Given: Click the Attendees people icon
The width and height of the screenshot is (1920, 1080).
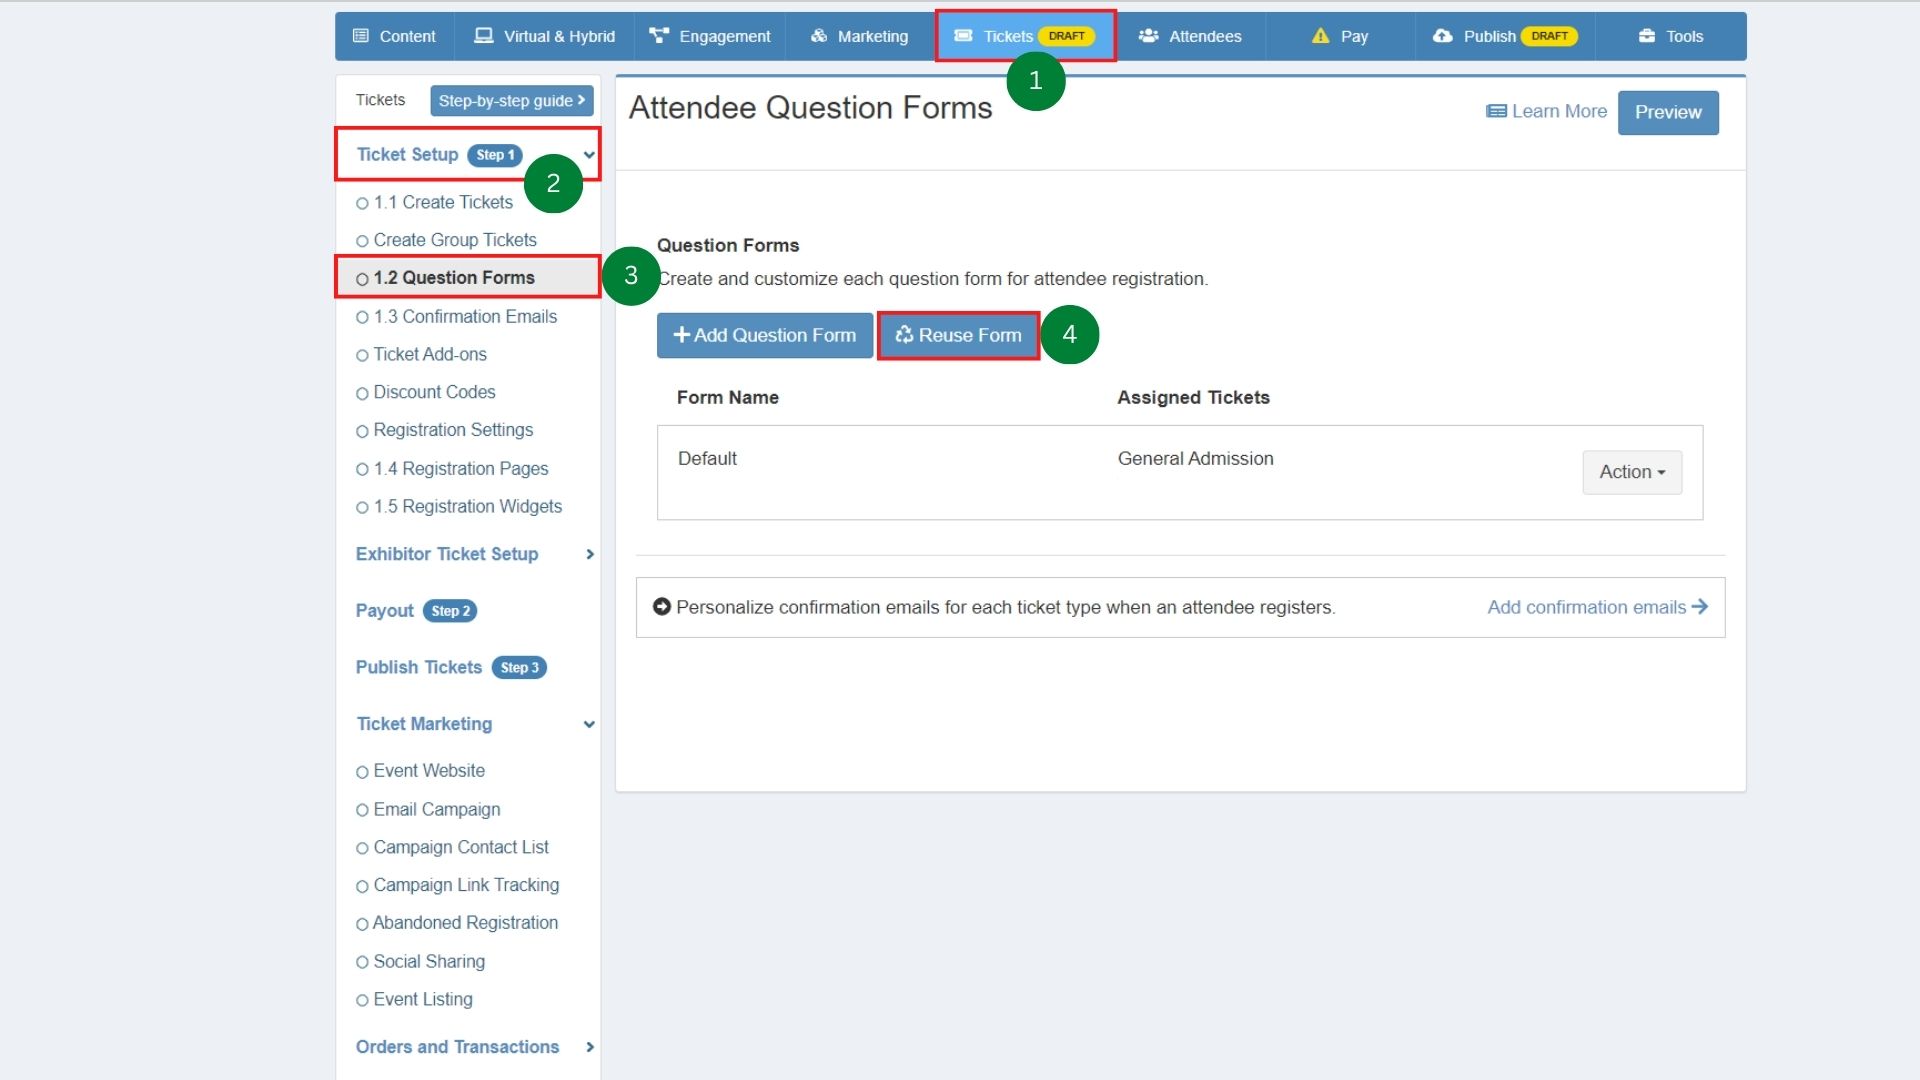Looking at the screenshot, I should [1149, 36].
